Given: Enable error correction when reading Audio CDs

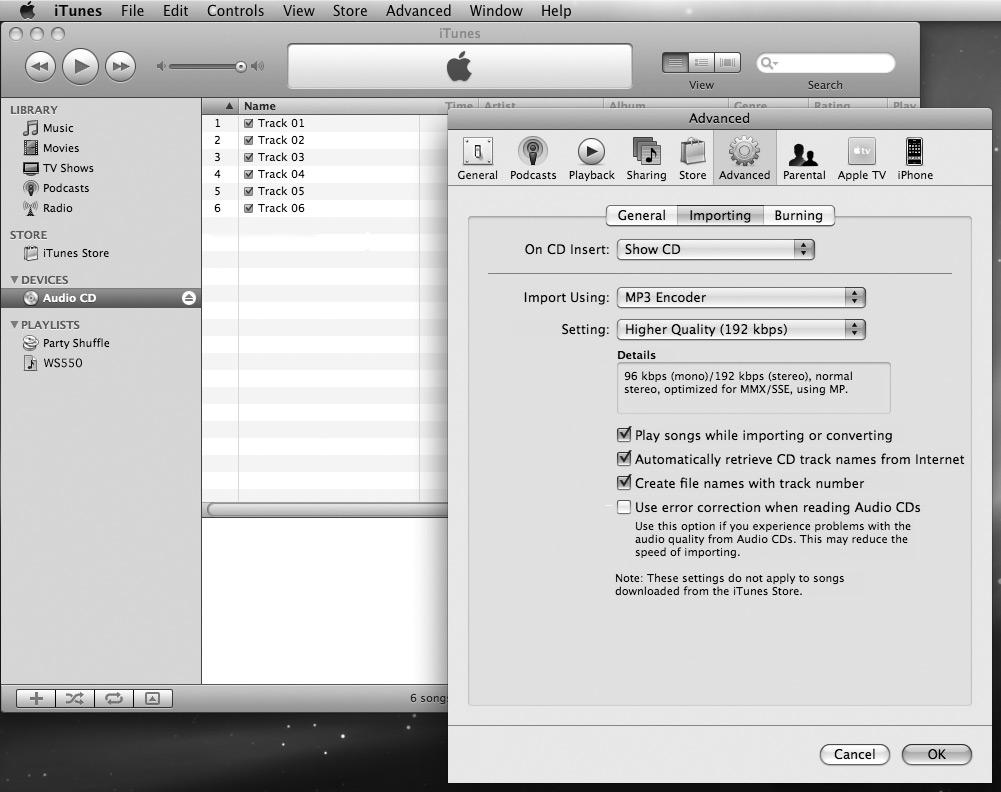Looking at the screenshot, I should (624, 507).
